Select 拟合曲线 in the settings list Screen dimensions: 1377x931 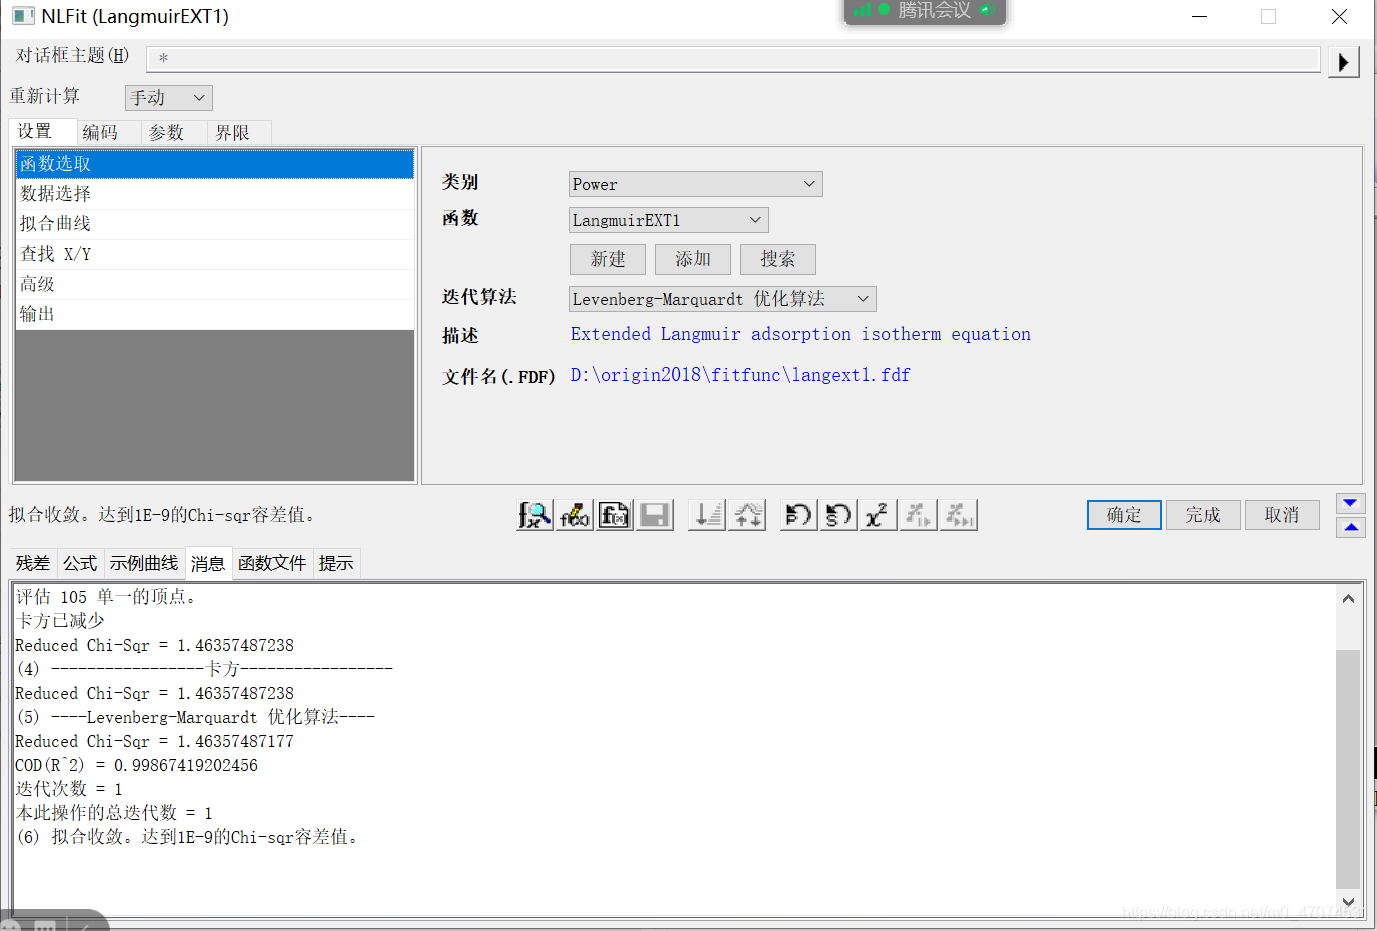pyautogui.click(x=215, y=224)
